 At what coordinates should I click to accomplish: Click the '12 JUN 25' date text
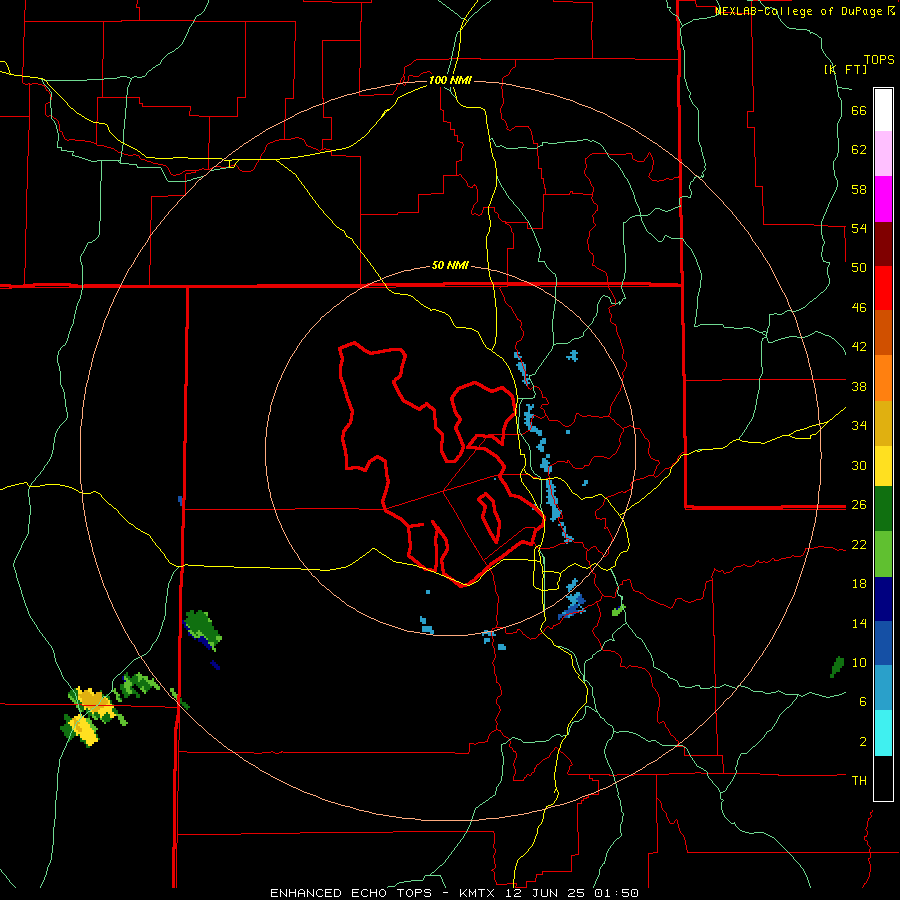(x=546, y=893)
